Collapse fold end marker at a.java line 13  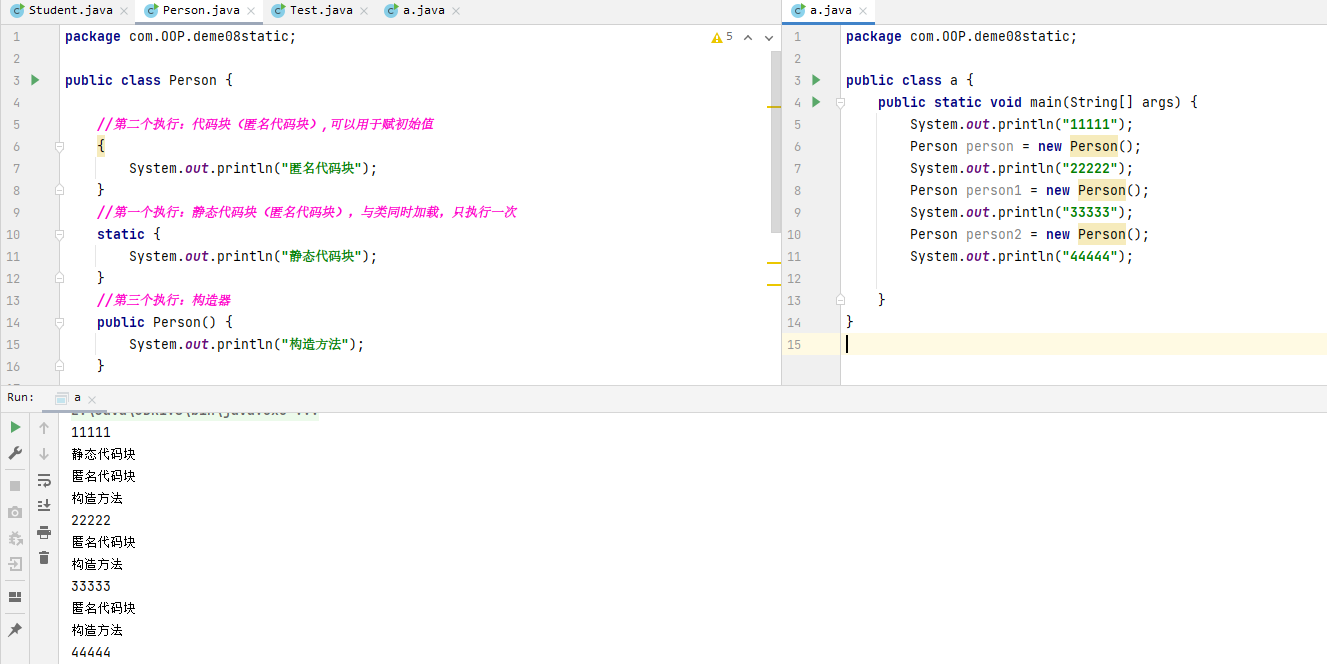click(840, 300)
